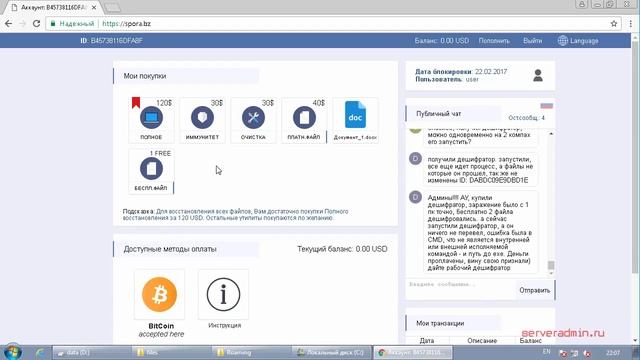Reload the page

[36, 24]
